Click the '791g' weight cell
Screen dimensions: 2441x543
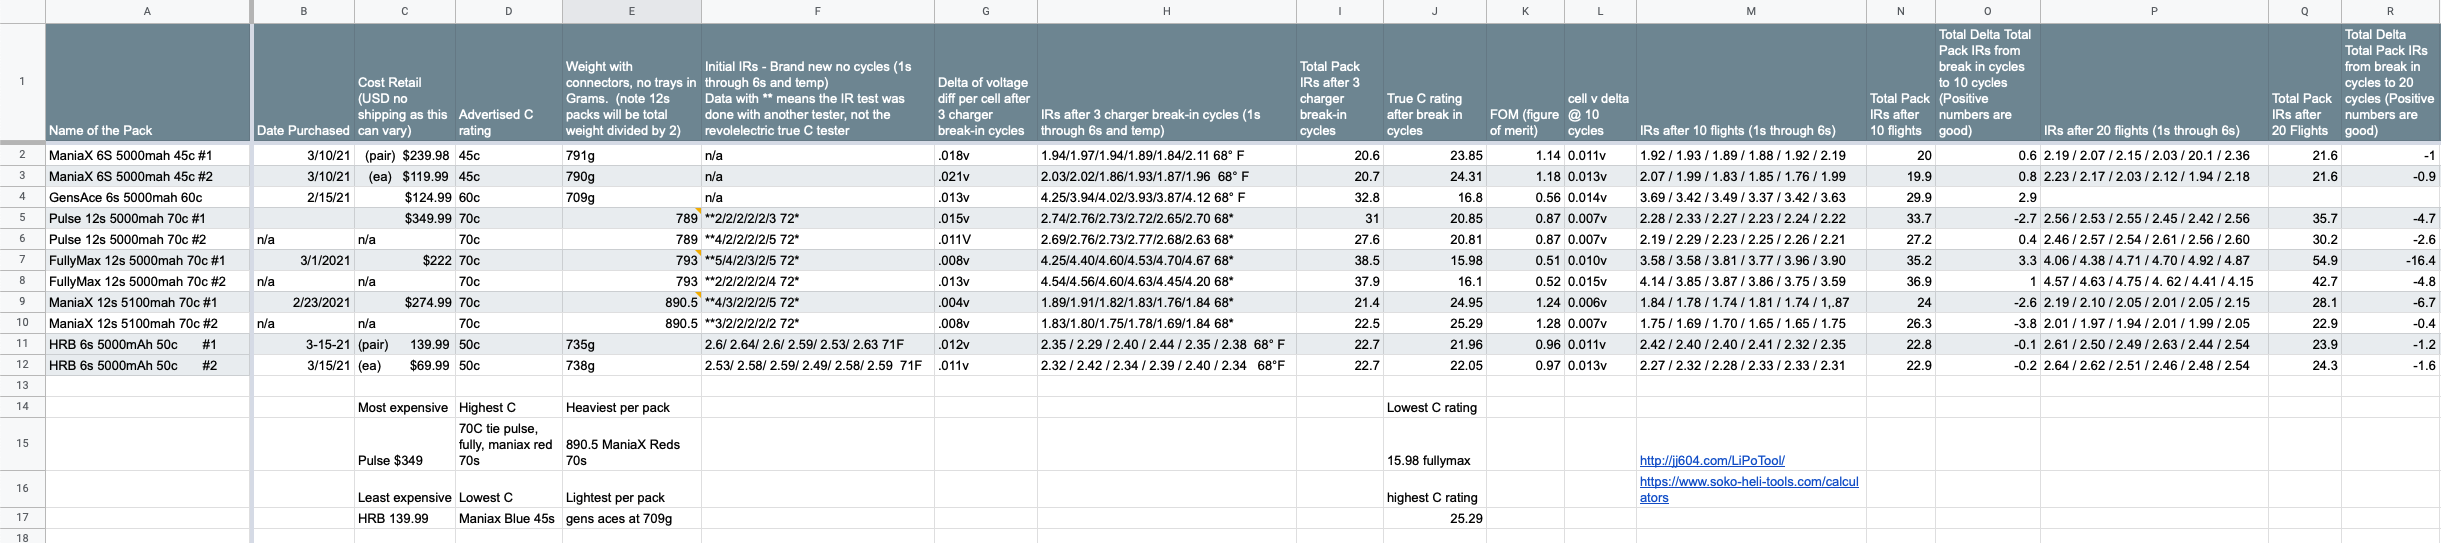631,155
